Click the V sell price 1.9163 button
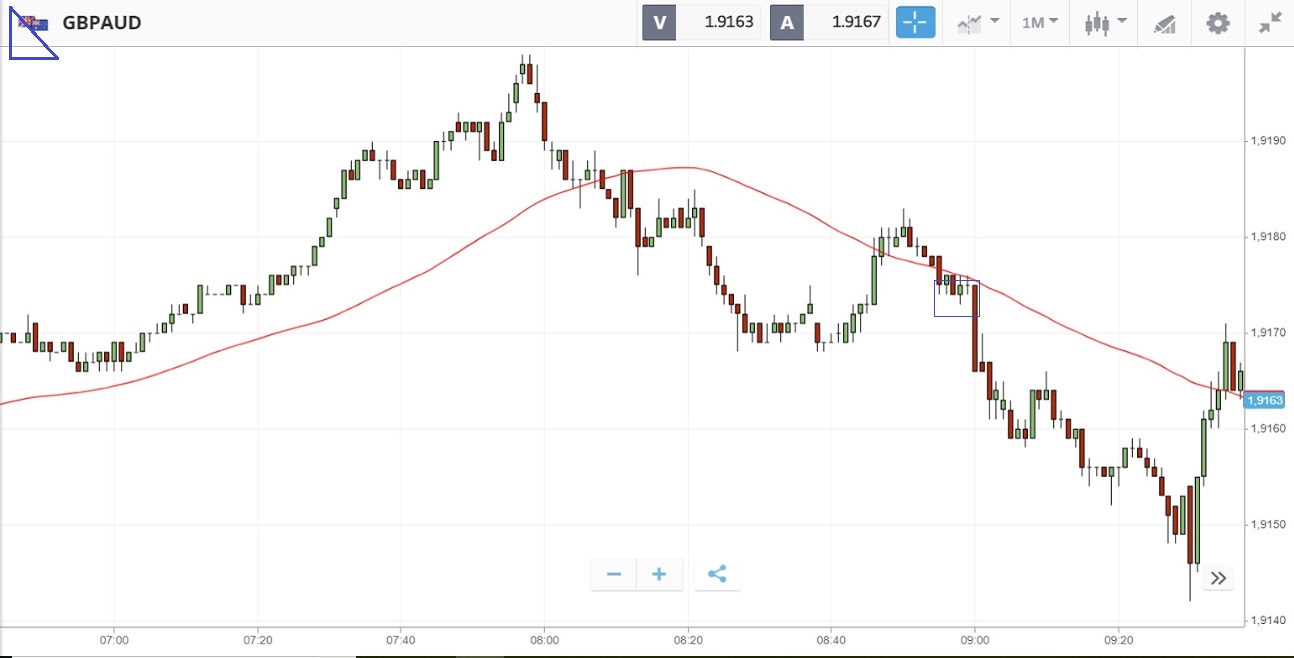The width and height of the screenshot is (1294, 658). click(x=701, y=22)
